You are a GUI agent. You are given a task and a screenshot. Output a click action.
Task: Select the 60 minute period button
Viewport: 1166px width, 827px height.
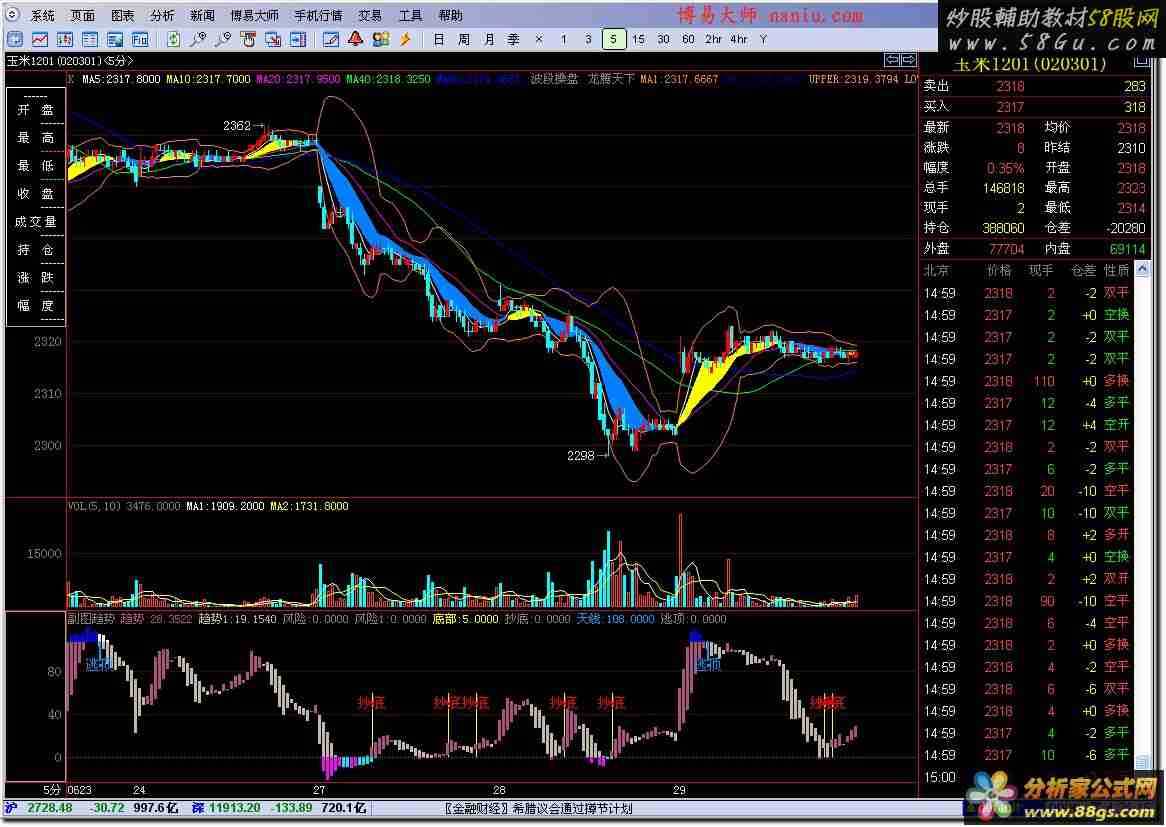(688, 39)
